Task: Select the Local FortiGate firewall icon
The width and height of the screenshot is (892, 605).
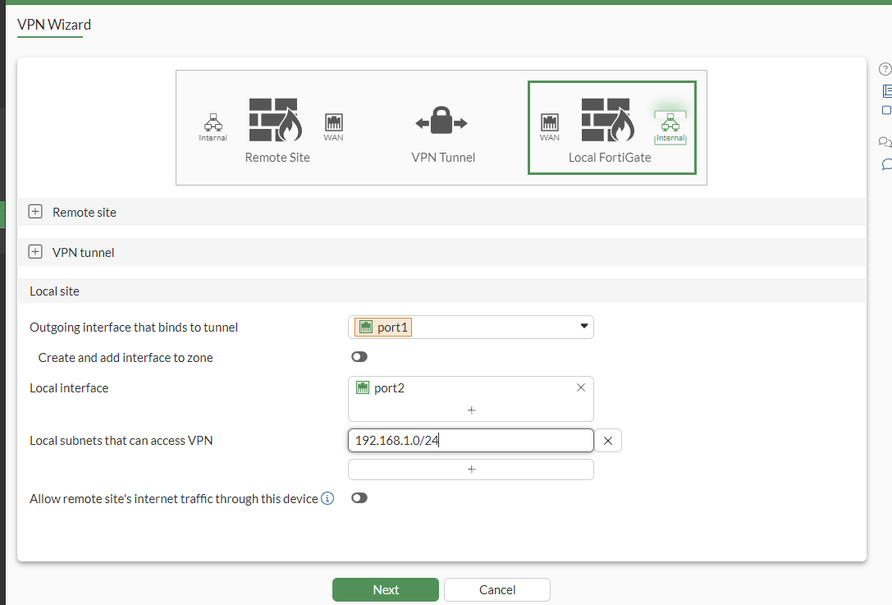Action: 608,120
